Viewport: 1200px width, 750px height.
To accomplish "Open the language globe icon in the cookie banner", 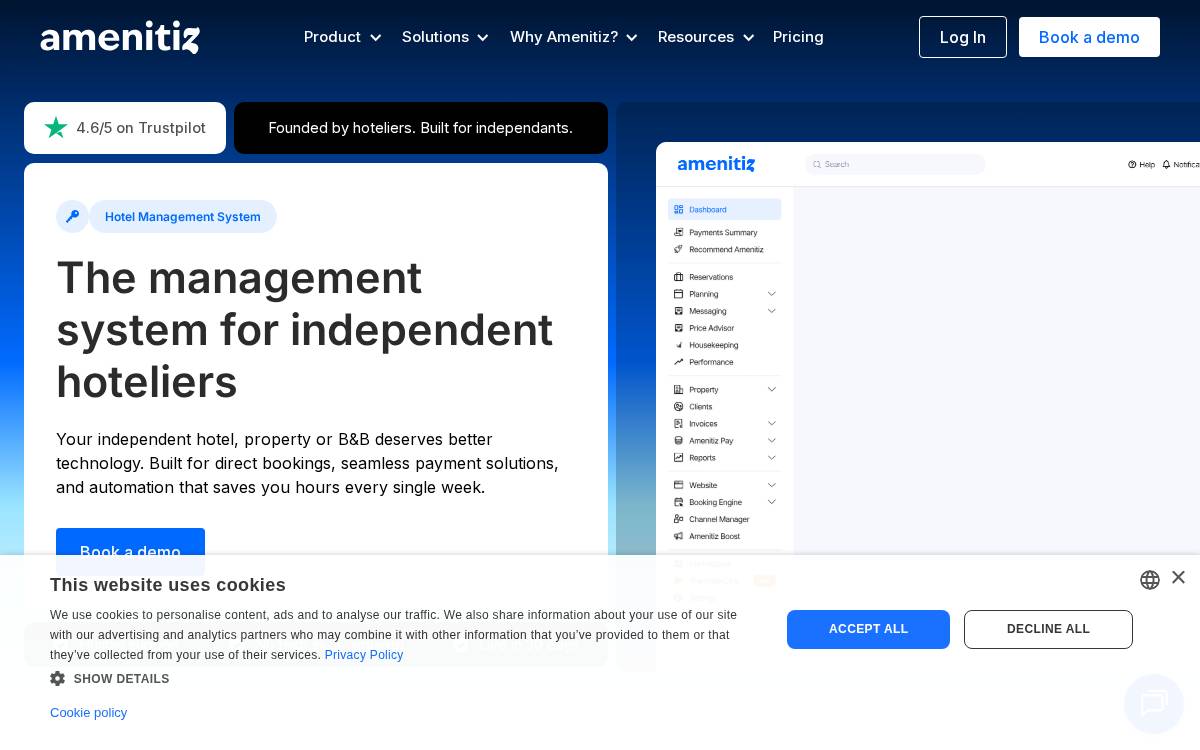I will [x=1150, y=580].
